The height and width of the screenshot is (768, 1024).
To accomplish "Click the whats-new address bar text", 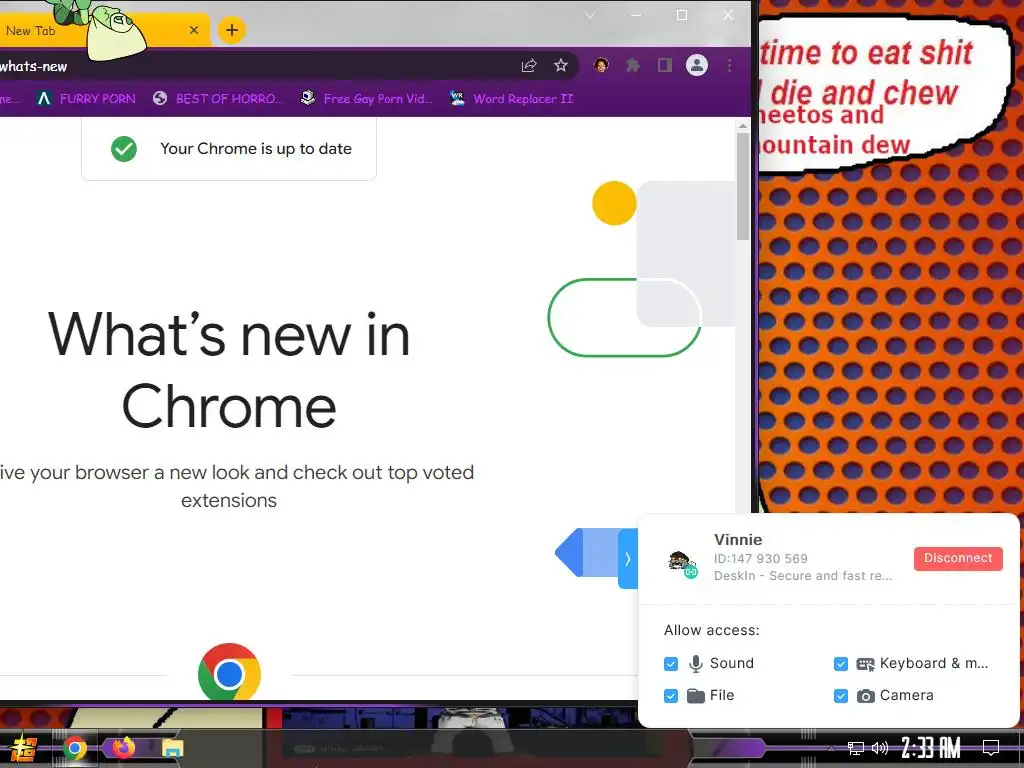I will [33, 66].
